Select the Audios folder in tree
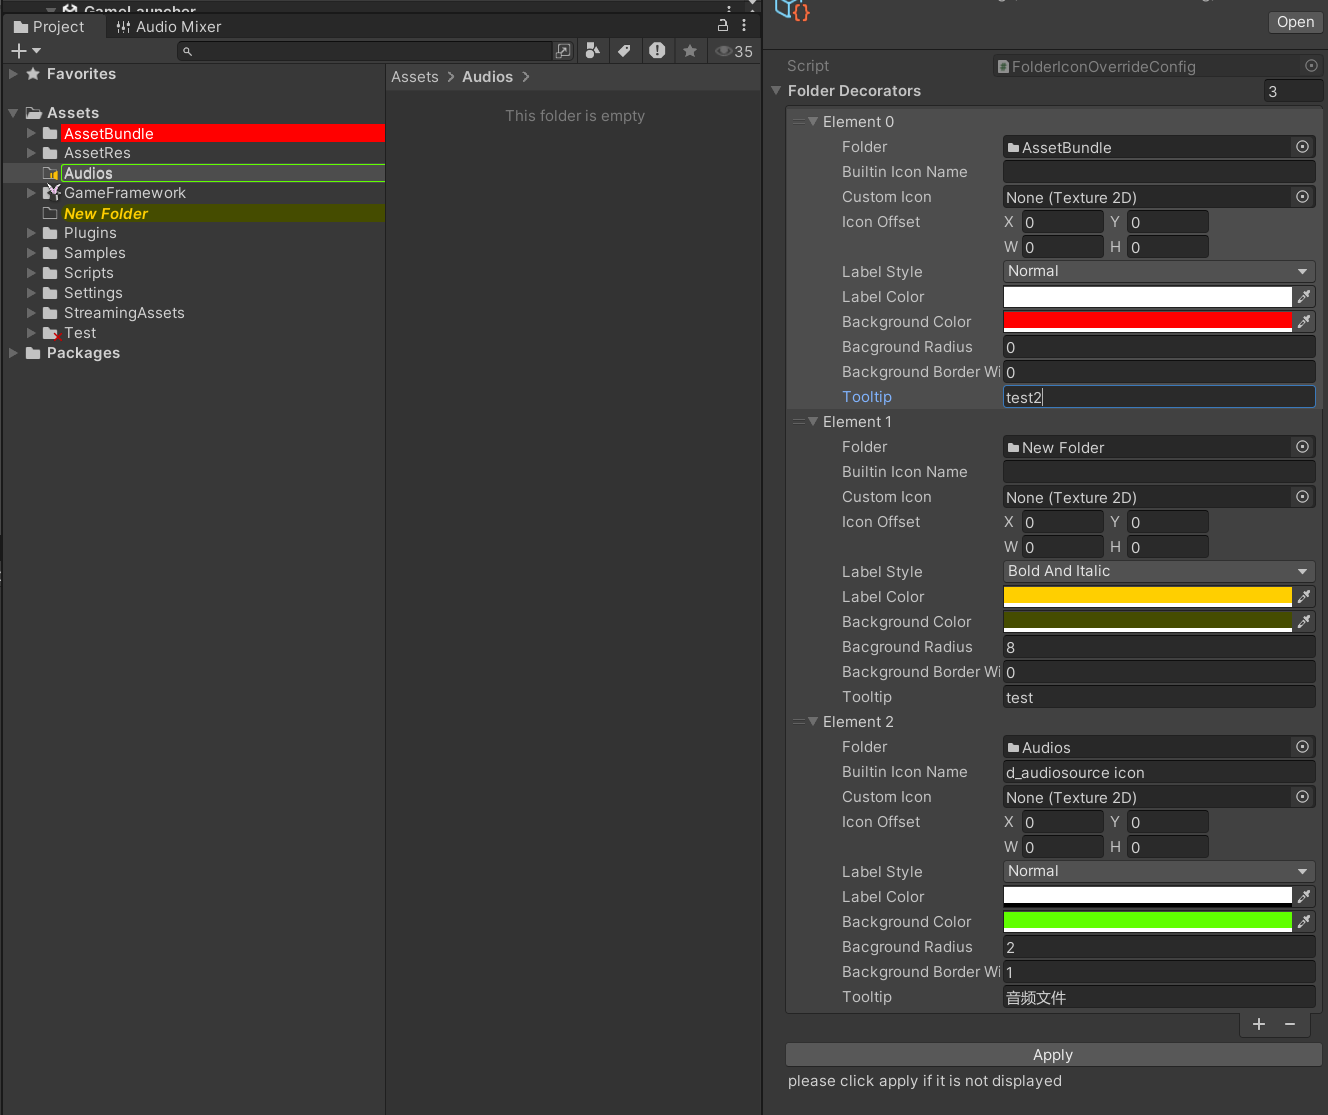This screenshot has width=1328, height=1115. click(x=88, y=173)
